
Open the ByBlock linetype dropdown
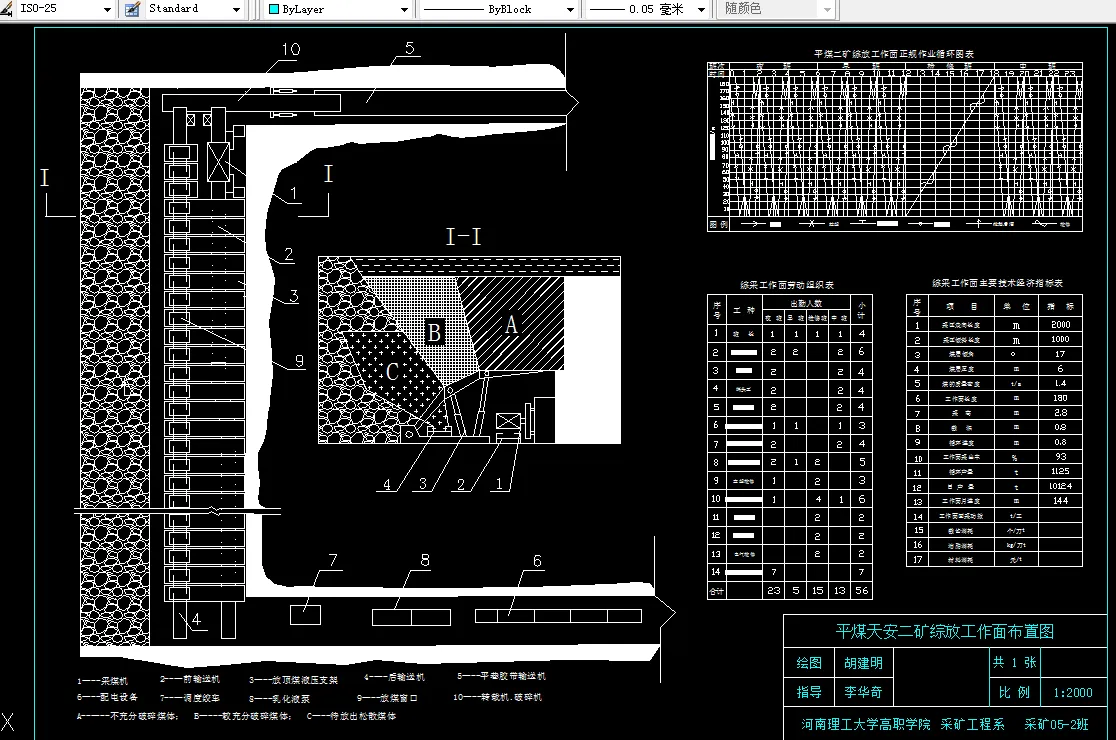pos(570,9)
